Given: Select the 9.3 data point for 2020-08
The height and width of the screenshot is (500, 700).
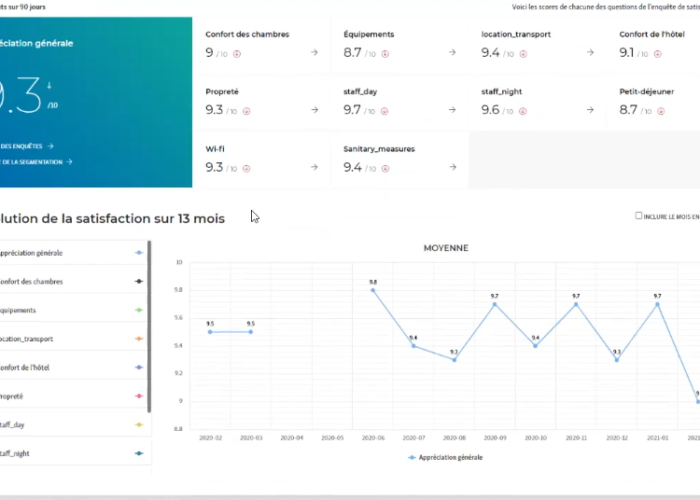Looking at the screenshot, I should 454,359.
